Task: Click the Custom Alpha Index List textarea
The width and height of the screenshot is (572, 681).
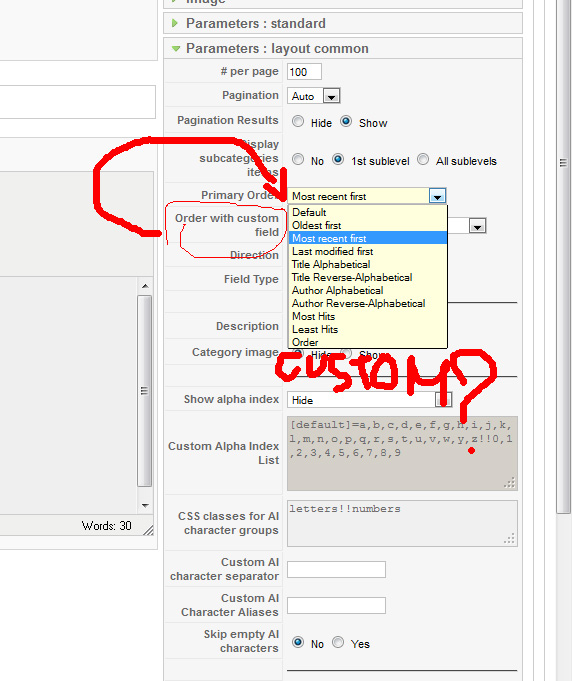Action: [x=402, y=453]
